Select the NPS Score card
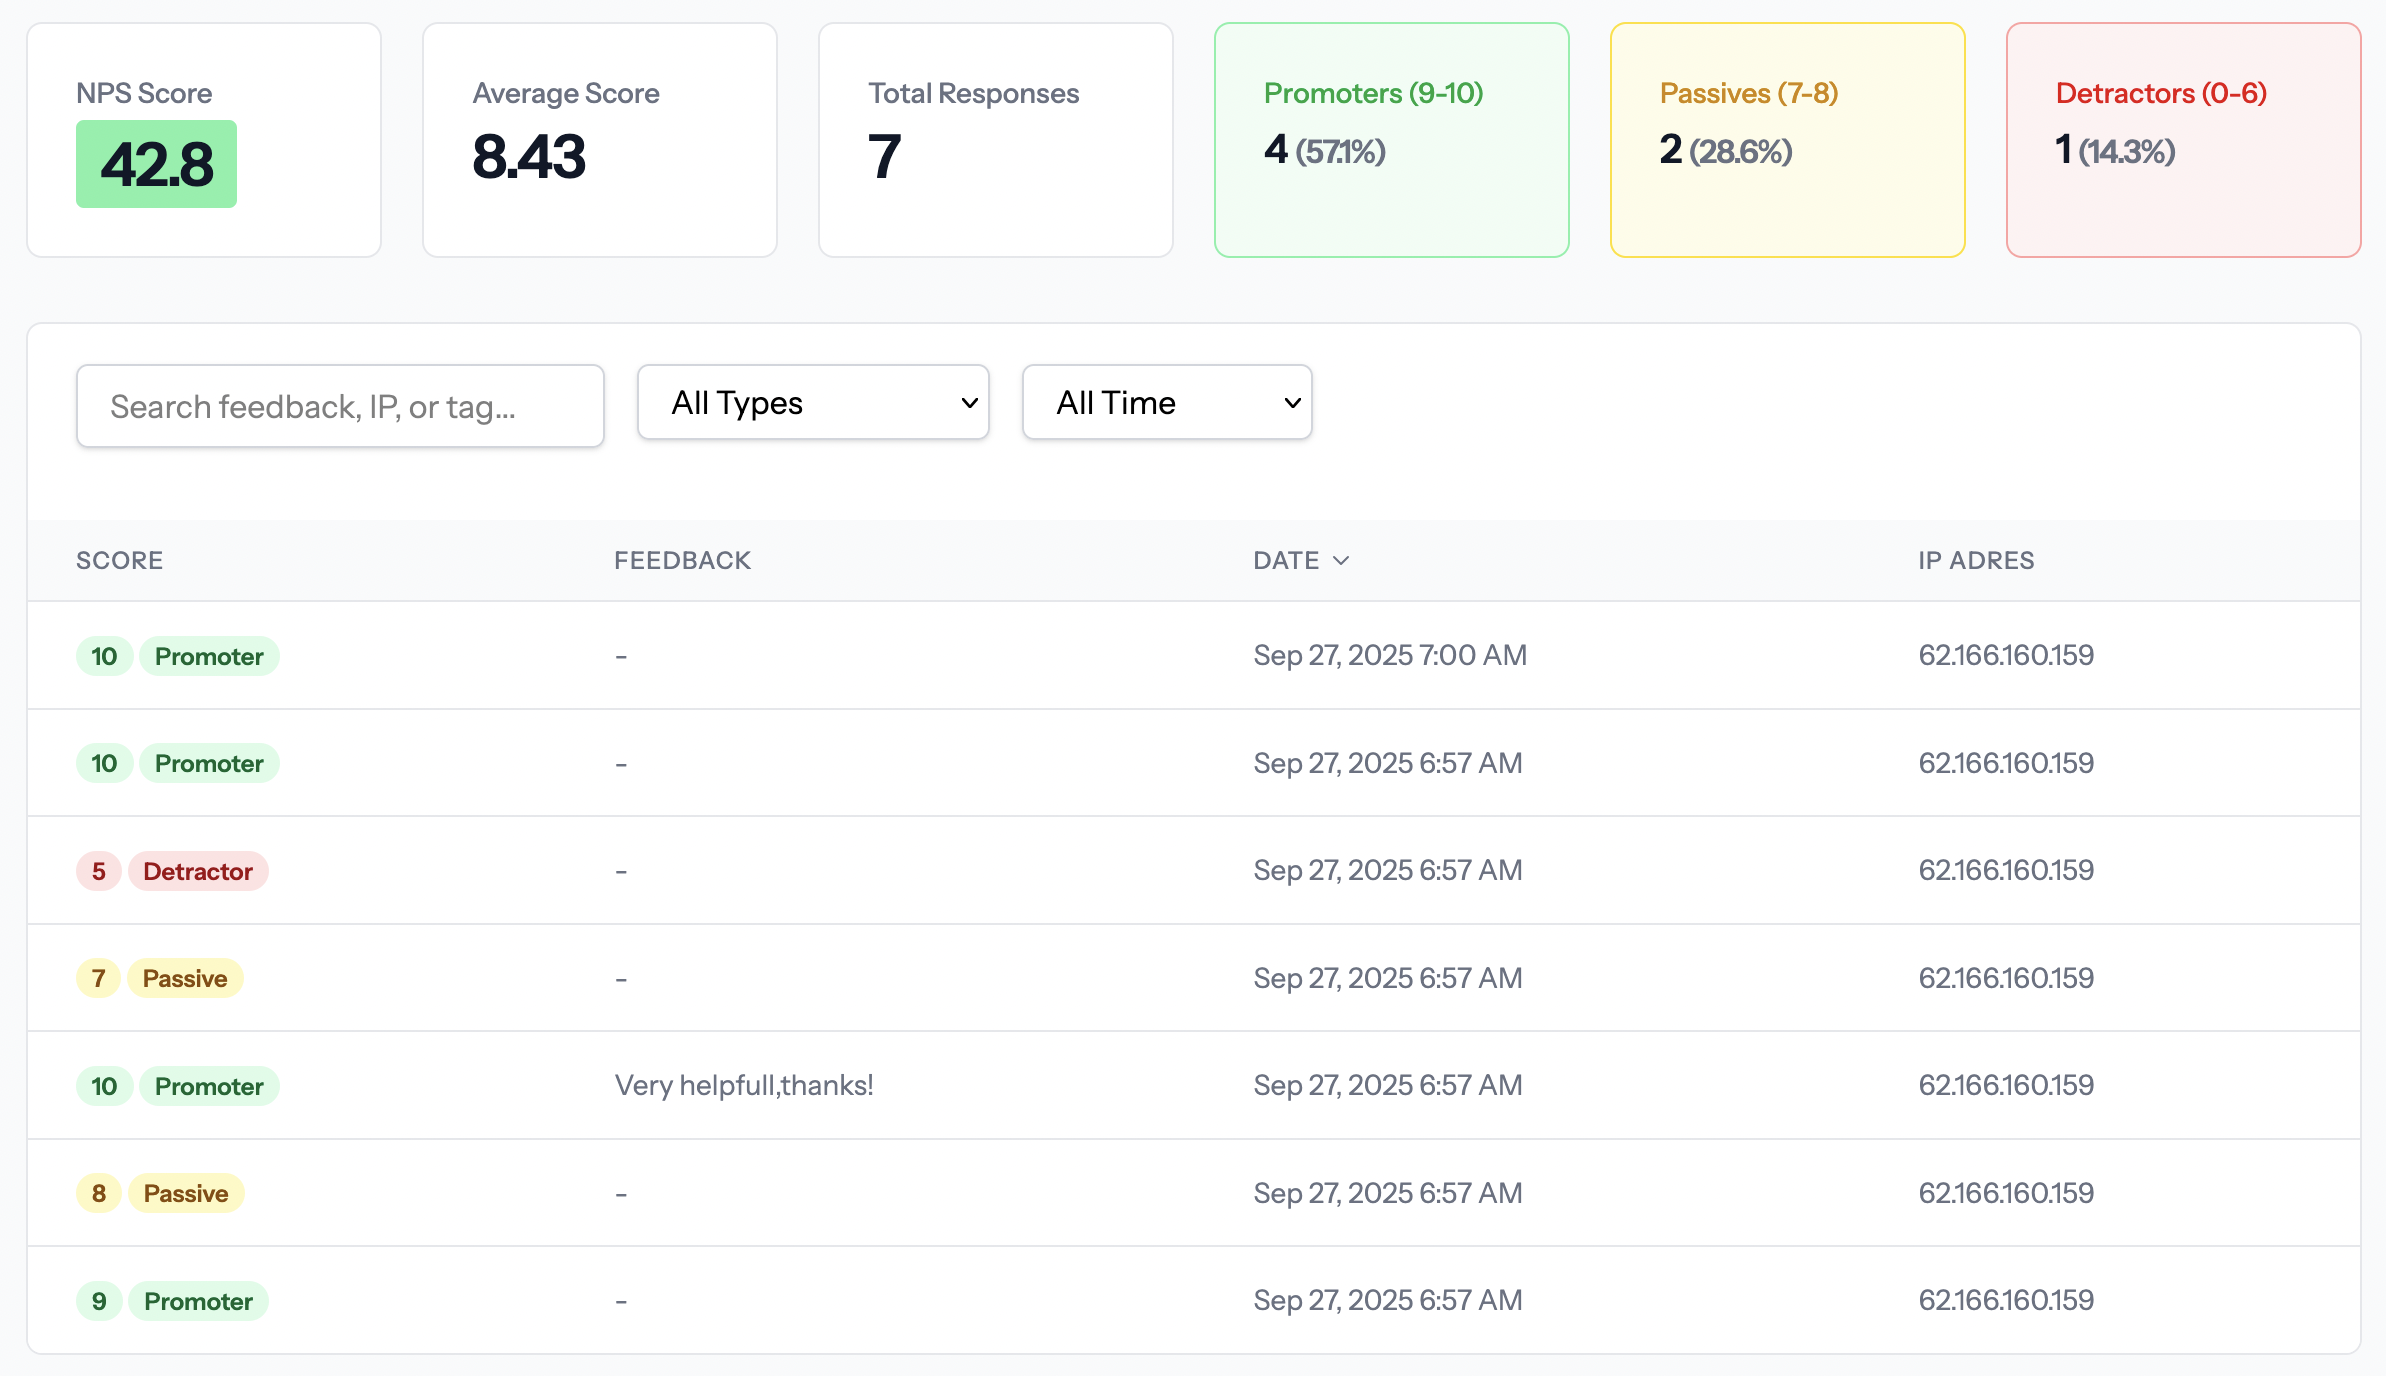 point(204,138)
